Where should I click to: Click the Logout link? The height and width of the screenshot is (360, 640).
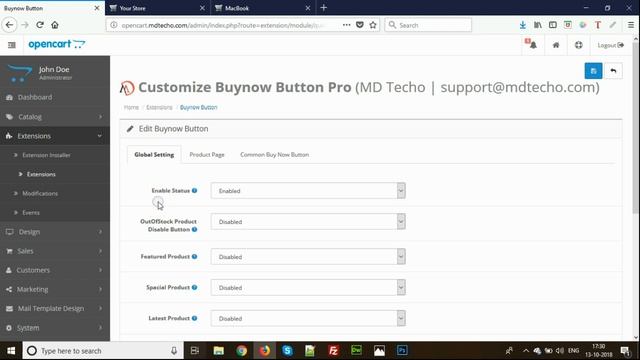coord(610,45)
